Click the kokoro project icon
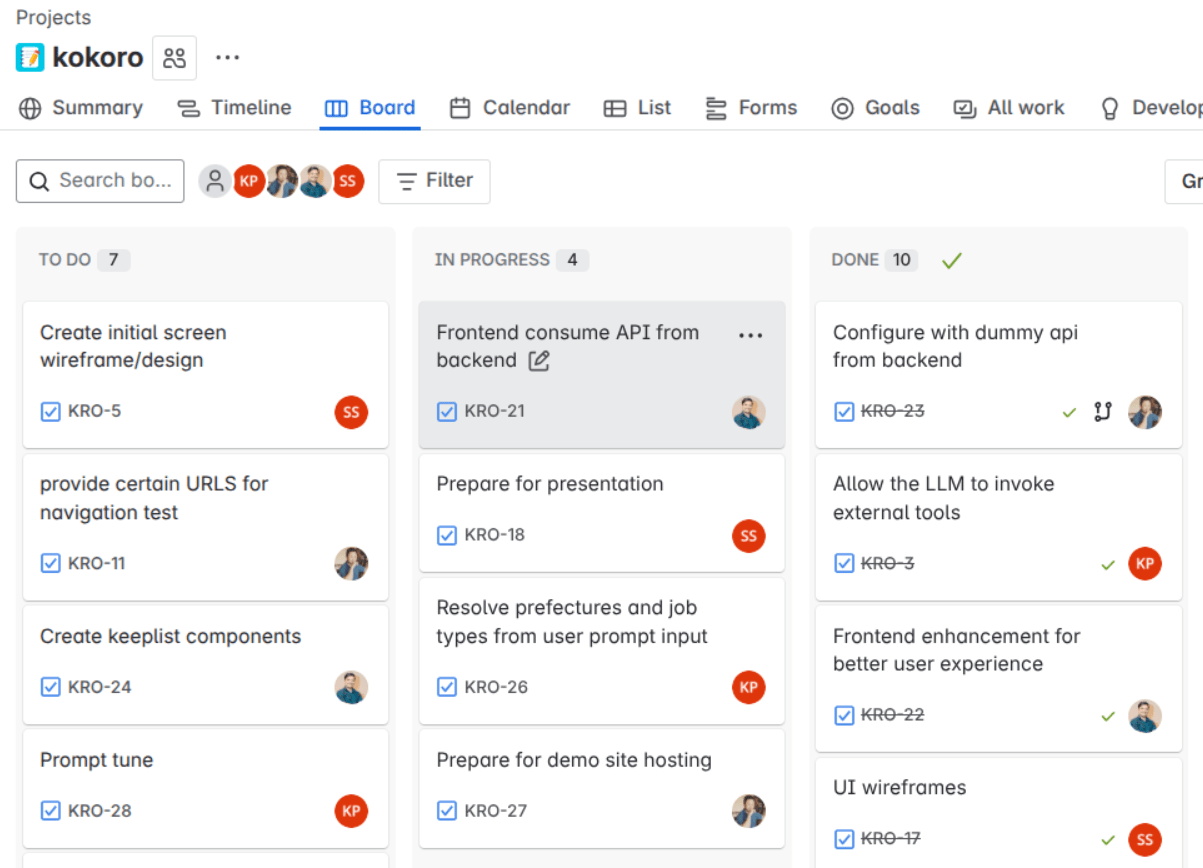 pyautogui.click(x=30, y=57)
